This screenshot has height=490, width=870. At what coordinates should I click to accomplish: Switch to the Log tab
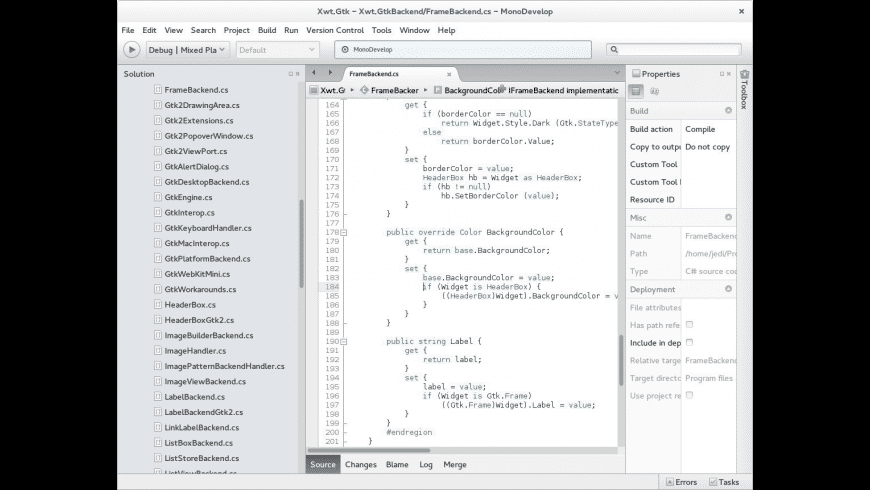tap(426, 464)
